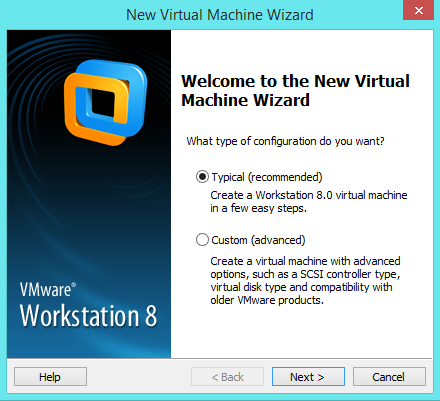The height and width of the screenshot is (401, 440).
Task: Click the 'Create a virtual machine with advanced options' description
Action: coord(305,280)
